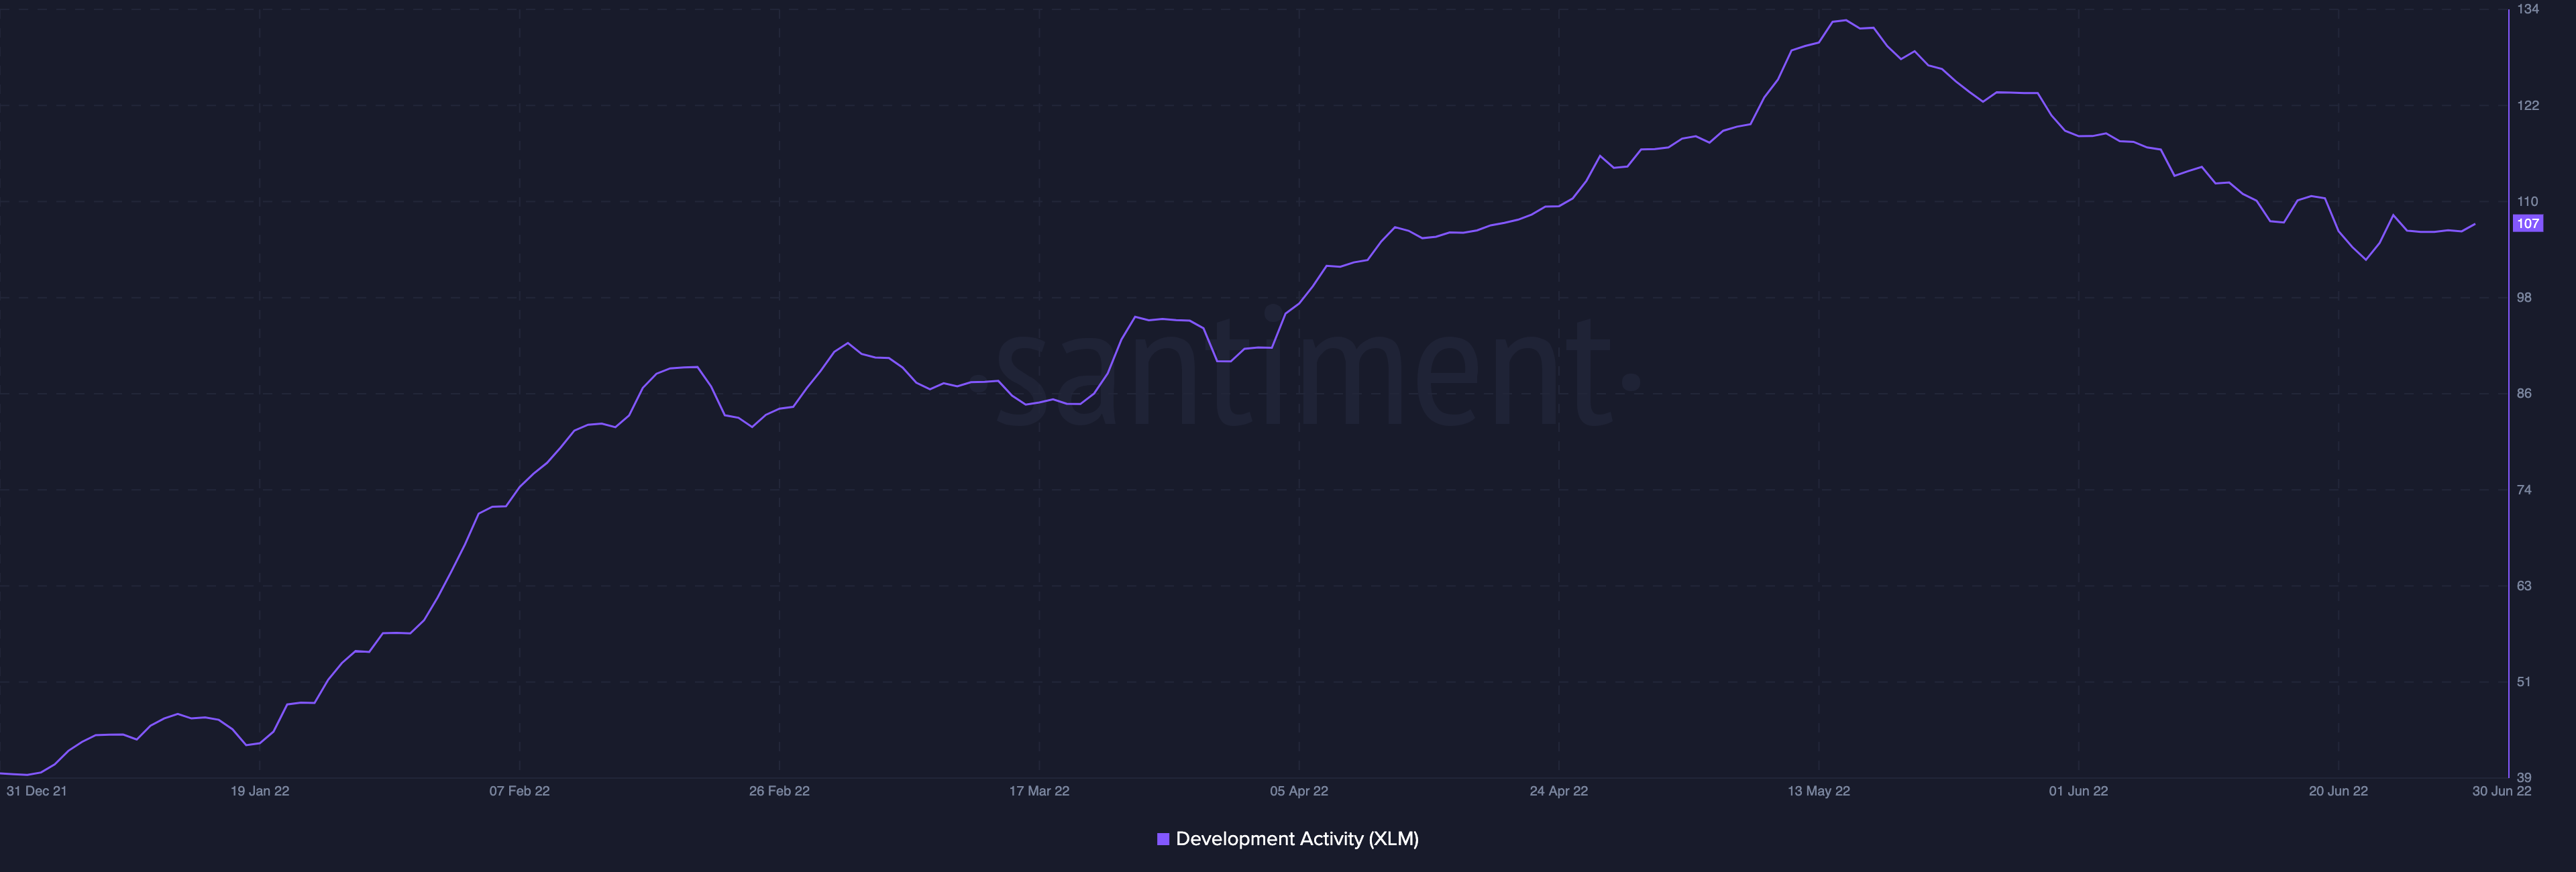Click the purple 107 current value badge
Image resolution: width=2576 pixels, height=872 pixels.
2527,224
